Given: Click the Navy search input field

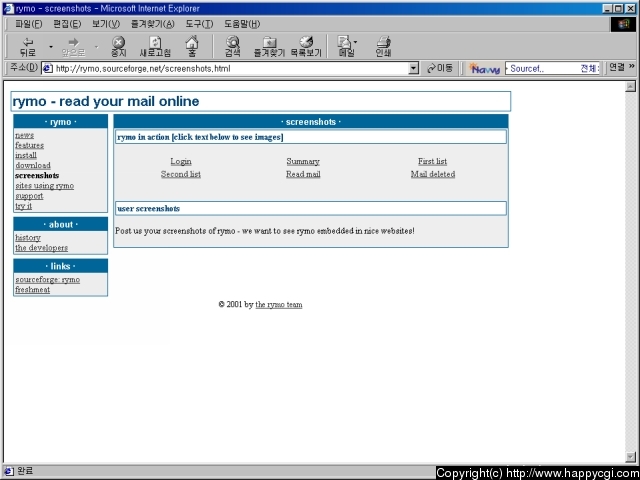Looking at the screenshot, I should pos(552,68).
